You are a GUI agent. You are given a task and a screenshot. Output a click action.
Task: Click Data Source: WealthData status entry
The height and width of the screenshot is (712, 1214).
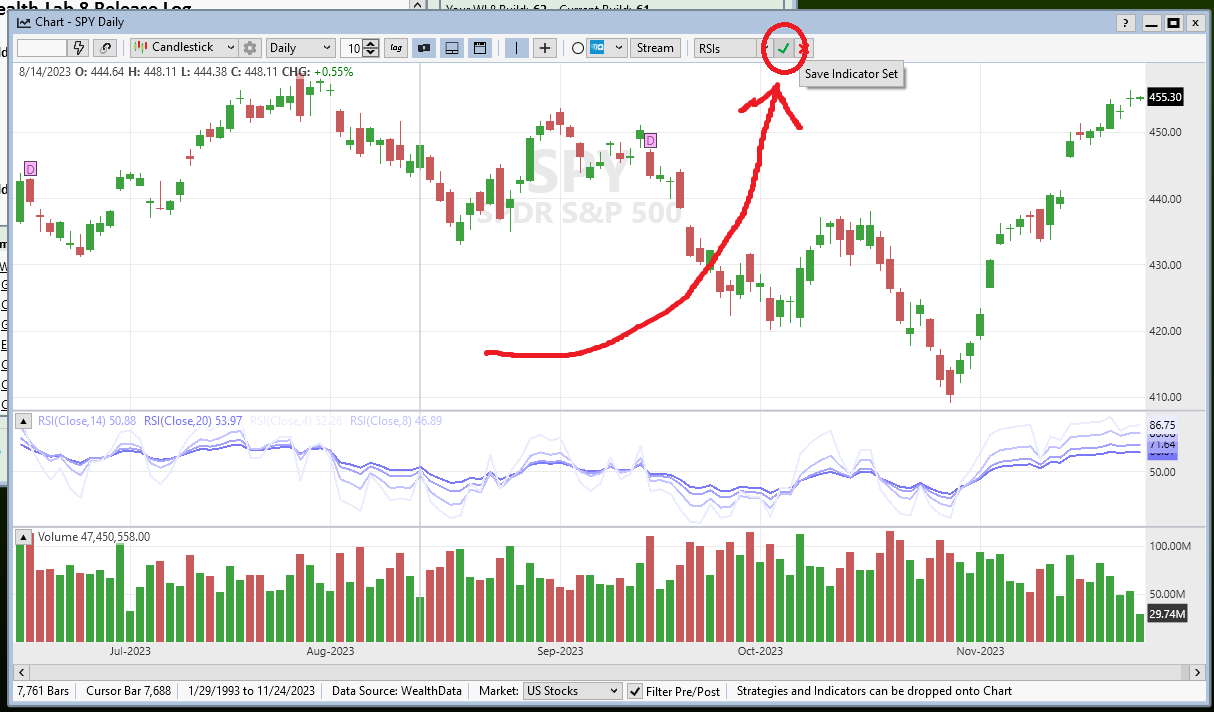[397, 691]
